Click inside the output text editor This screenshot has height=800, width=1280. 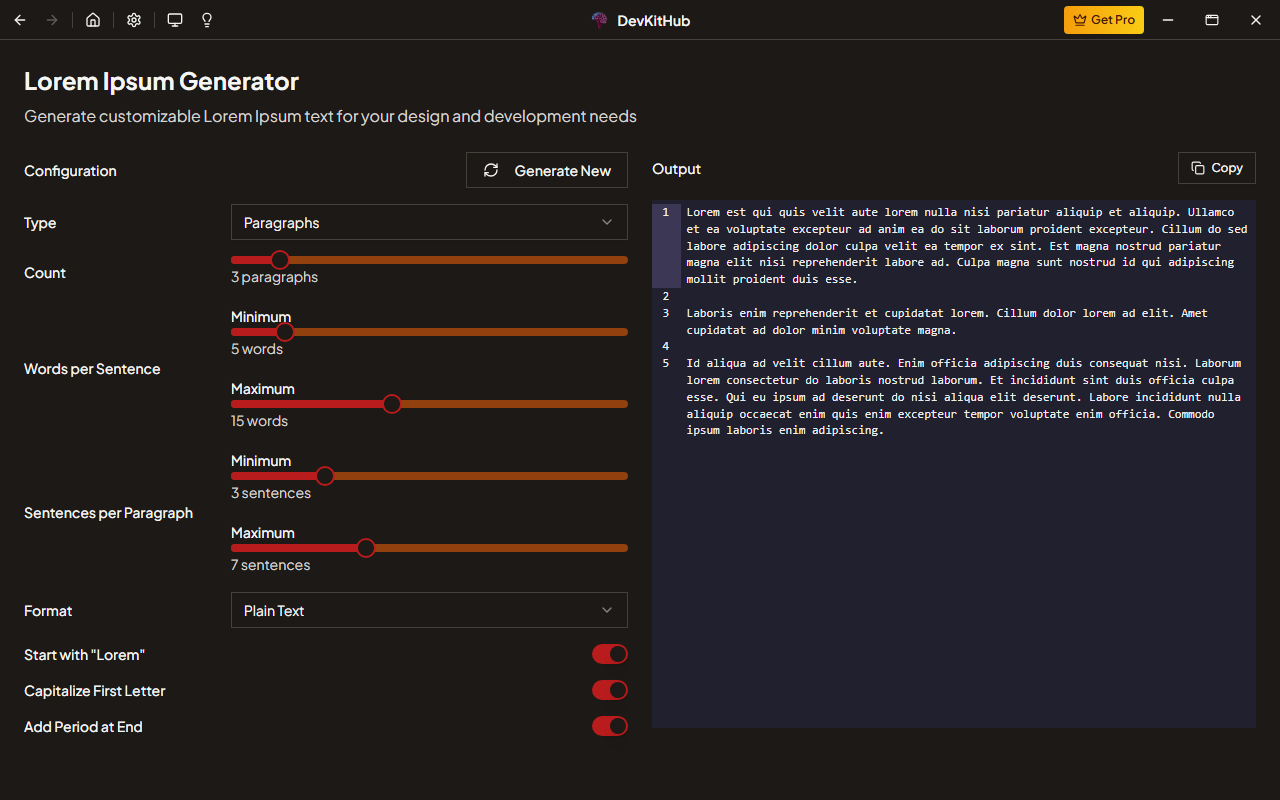[x=954, y=464]
